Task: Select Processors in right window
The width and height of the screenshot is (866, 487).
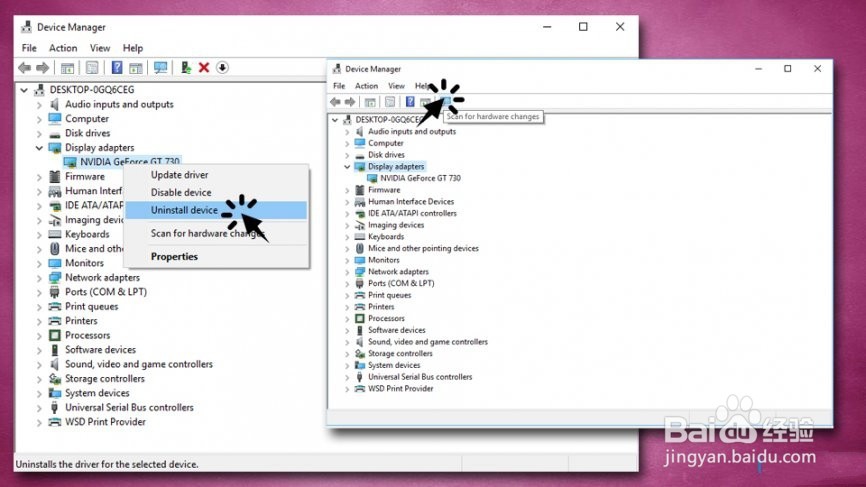Action: click(386, 319)
